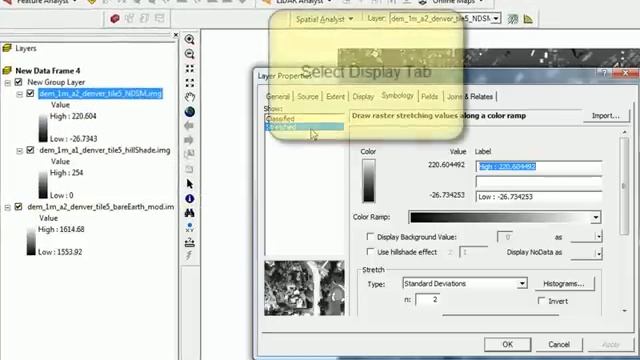640x360 pixels.
Task: Click the New Data Frame 4 icon
Action: (7, 70)
